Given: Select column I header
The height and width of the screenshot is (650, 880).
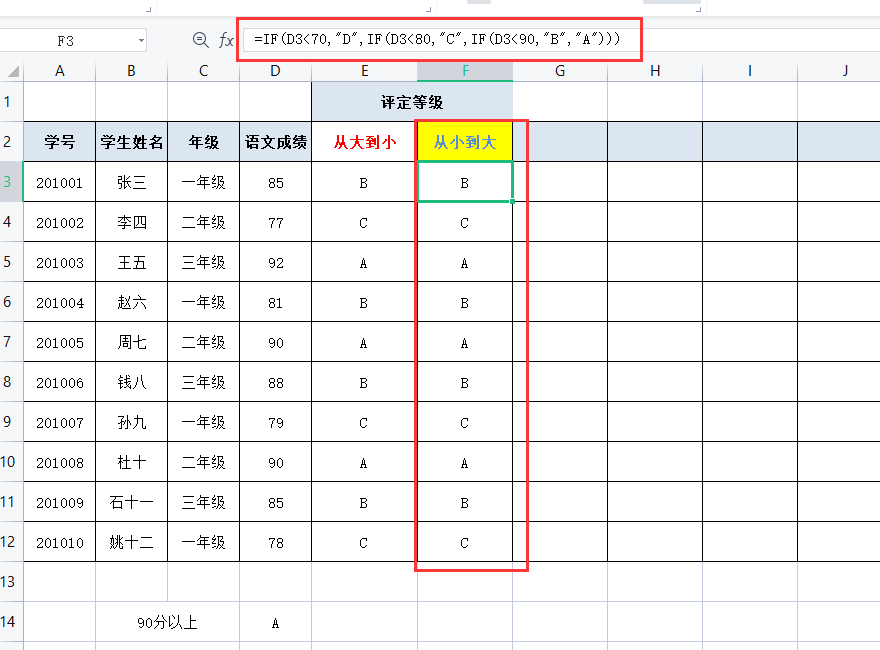Looking at the screenshot, I should [750, 71].
